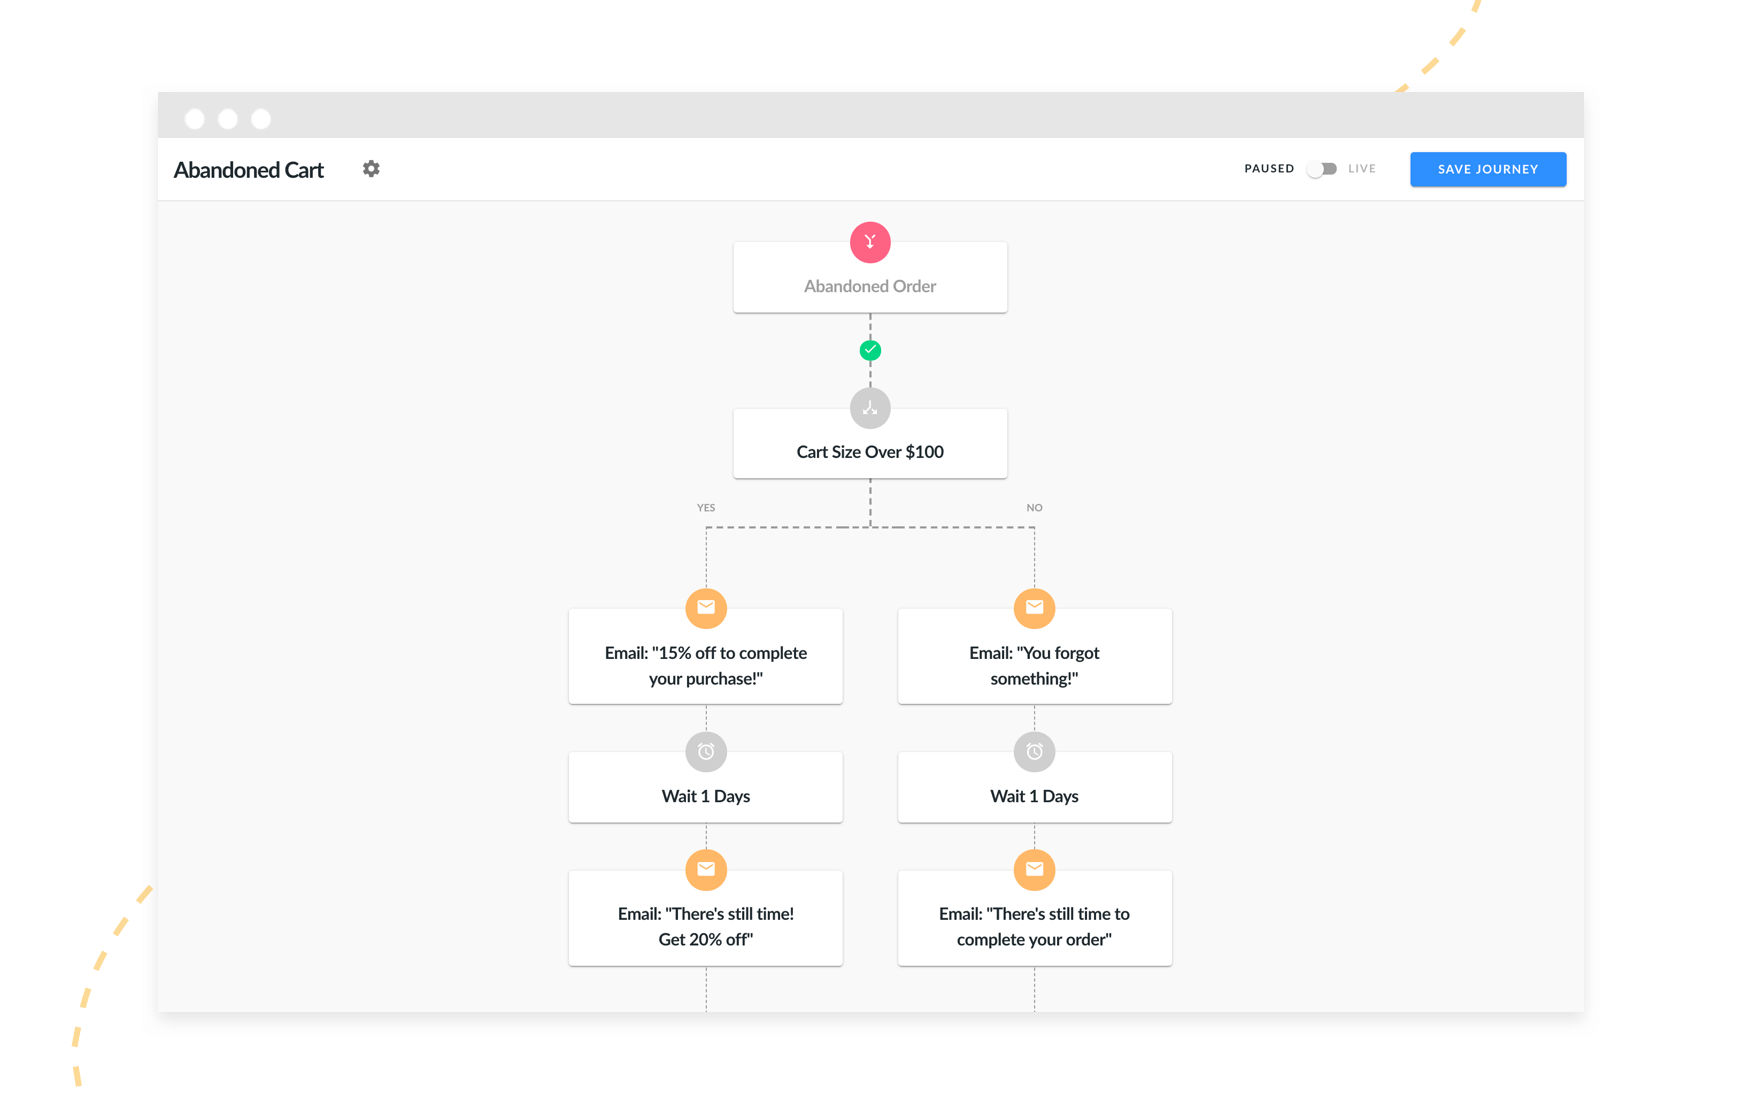The width and height of the screenshot is (1740, 1102).
Task: Save the journey with Save Journey button
Action: 1488,169
